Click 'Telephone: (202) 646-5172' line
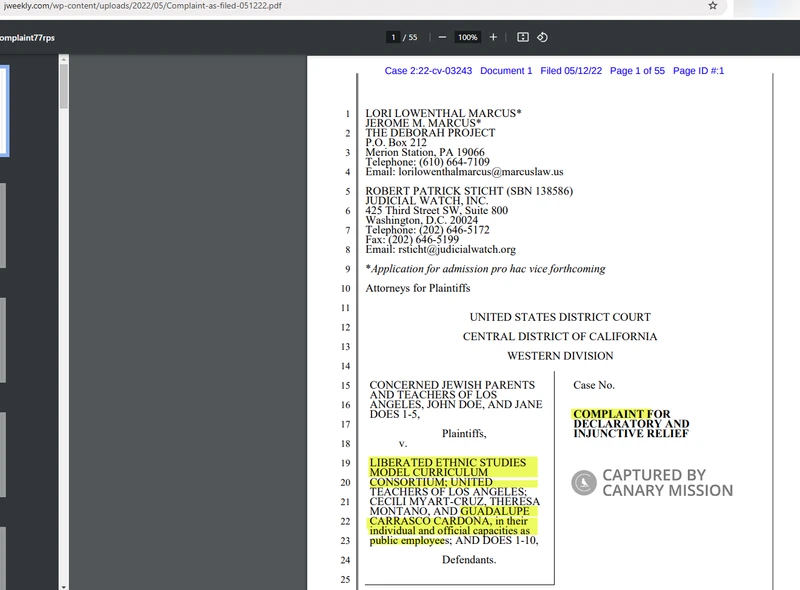Viewport: 800px width, 590px height. 428,230
